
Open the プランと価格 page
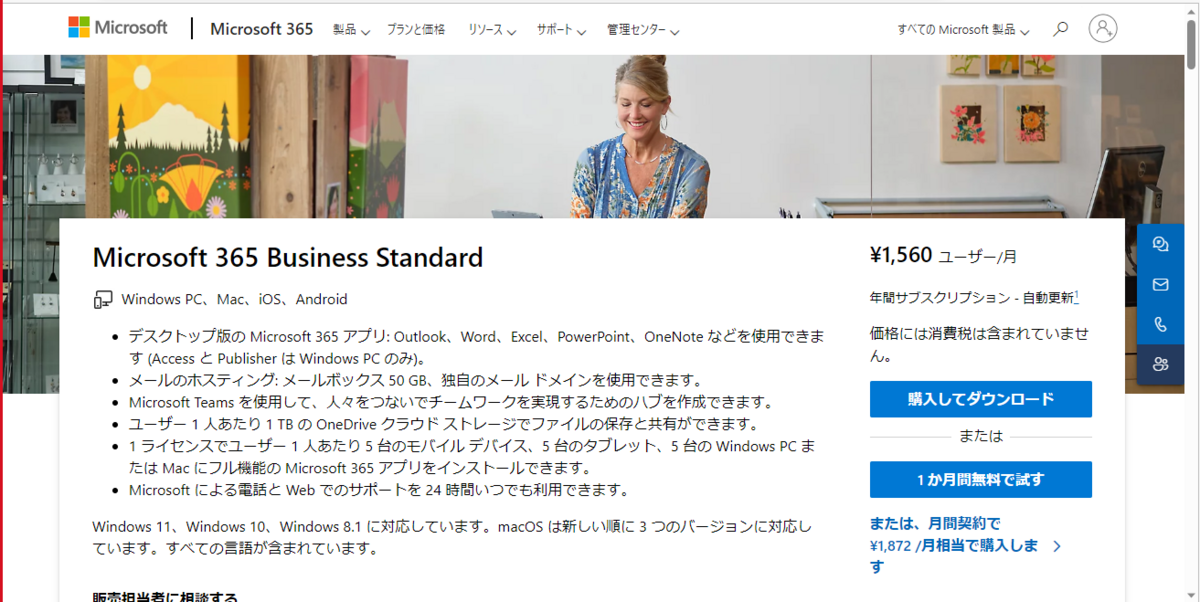(x=416, y=30)
